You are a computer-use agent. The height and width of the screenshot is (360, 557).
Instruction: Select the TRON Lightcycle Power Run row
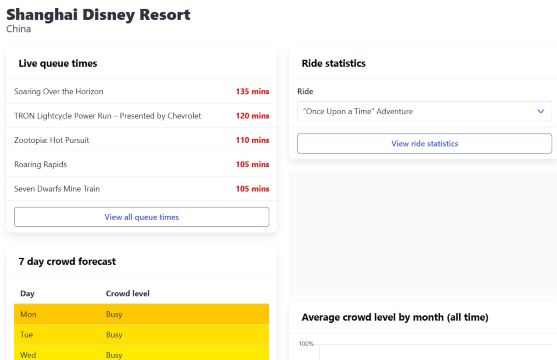[141, 116]
